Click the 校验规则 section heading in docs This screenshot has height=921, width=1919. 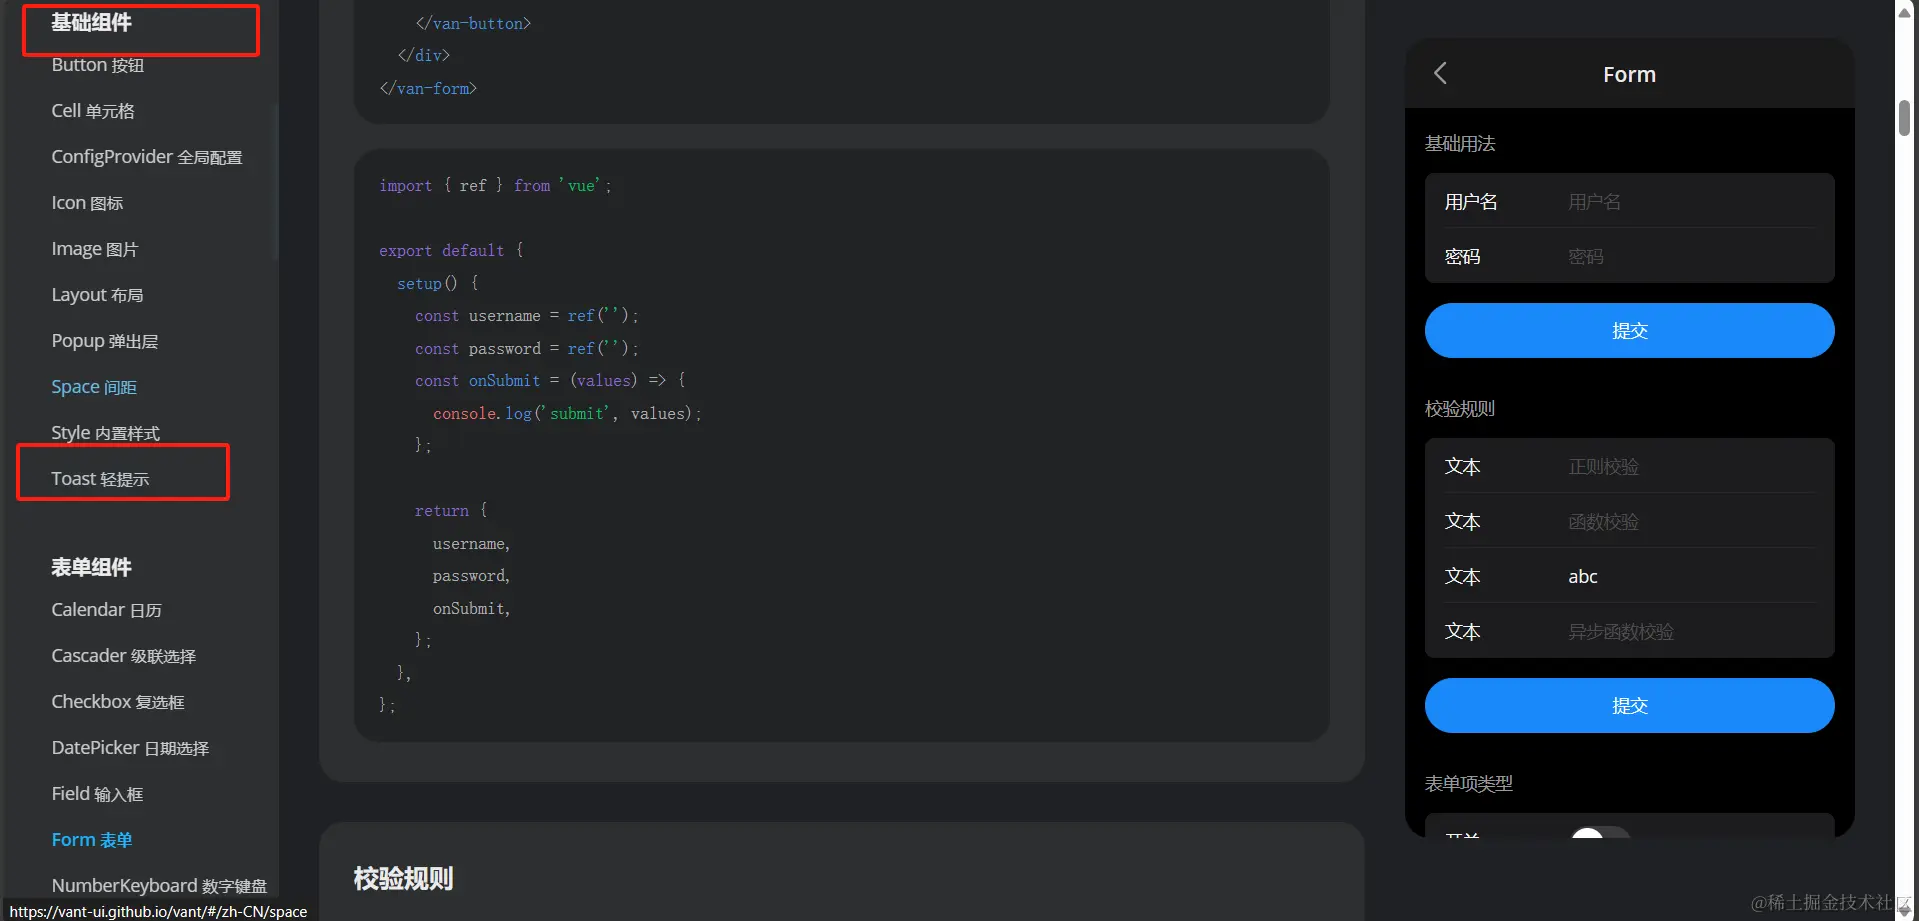[x=403, y=878]
